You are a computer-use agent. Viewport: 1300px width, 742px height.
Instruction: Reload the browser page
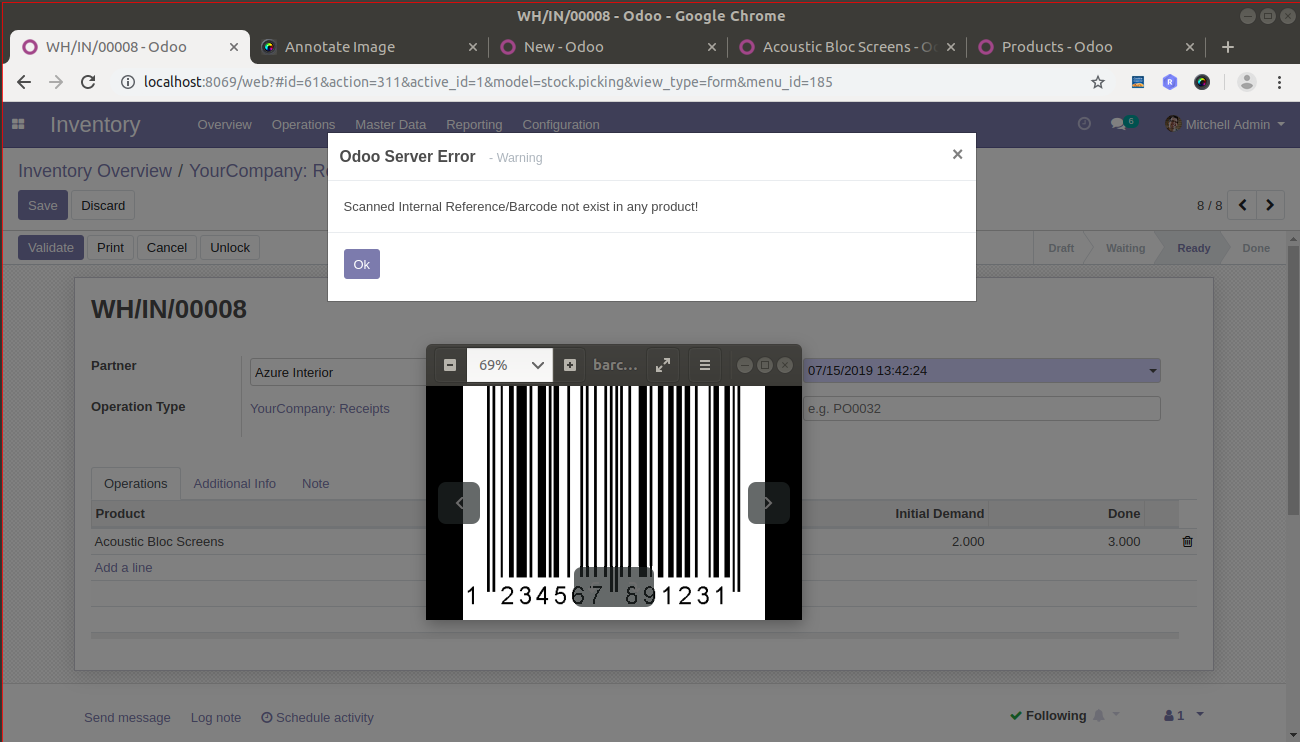(x=88, y=82)
